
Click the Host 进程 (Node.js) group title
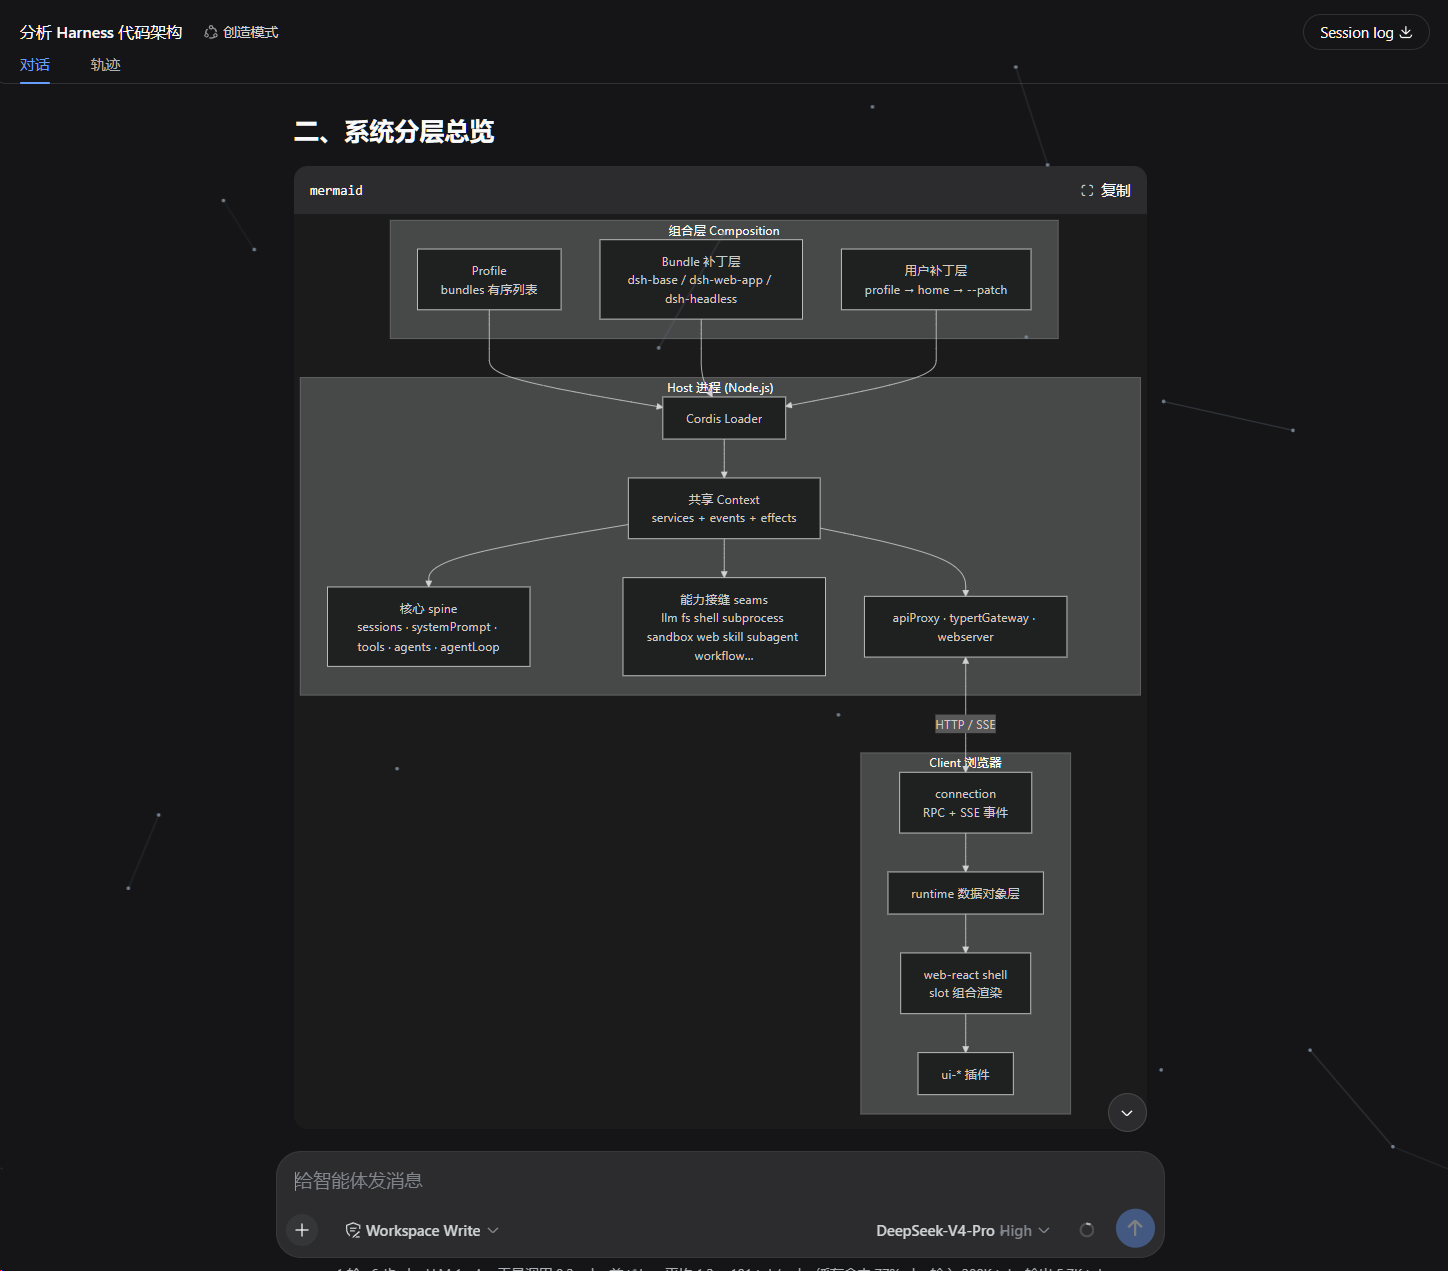pos(720,388)
